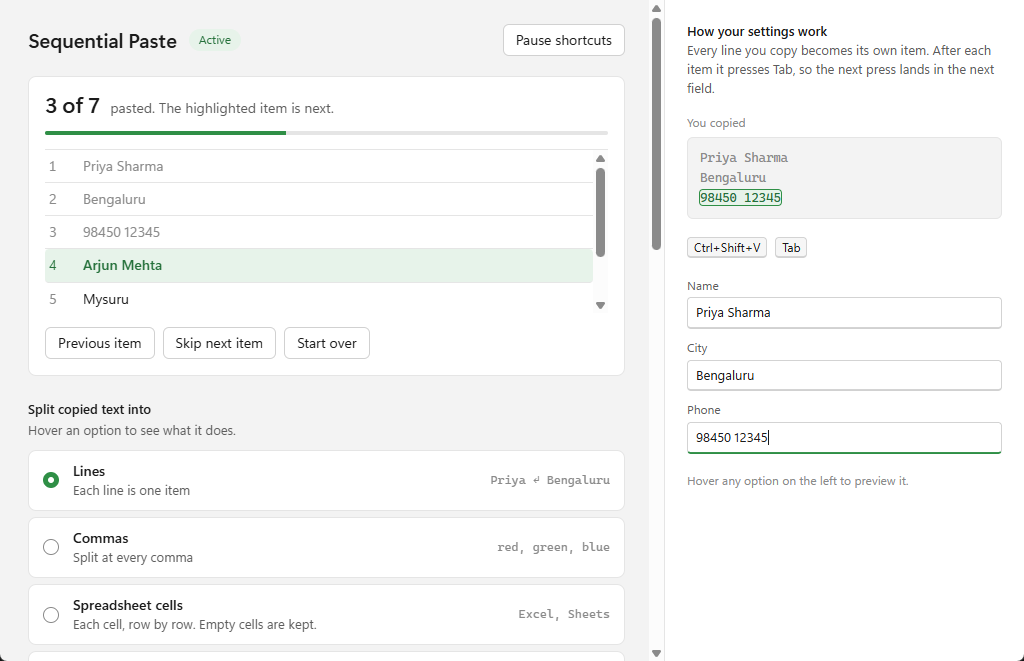Click the paste progress bar
This screenshot has width=1024, height=661.
[x=327, y=133]
